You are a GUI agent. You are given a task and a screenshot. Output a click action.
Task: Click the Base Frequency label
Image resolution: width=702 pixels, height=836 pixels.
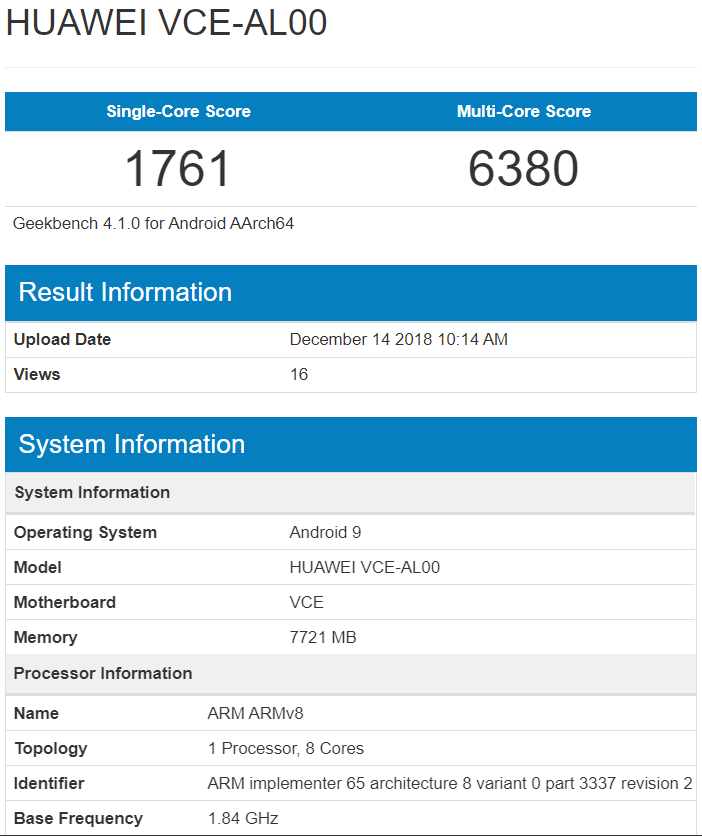(78, 818)
